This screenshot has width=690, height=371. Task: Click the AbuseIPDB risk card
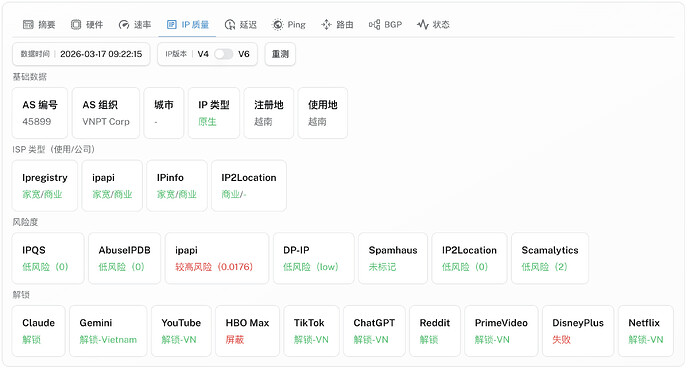[125, 258]
